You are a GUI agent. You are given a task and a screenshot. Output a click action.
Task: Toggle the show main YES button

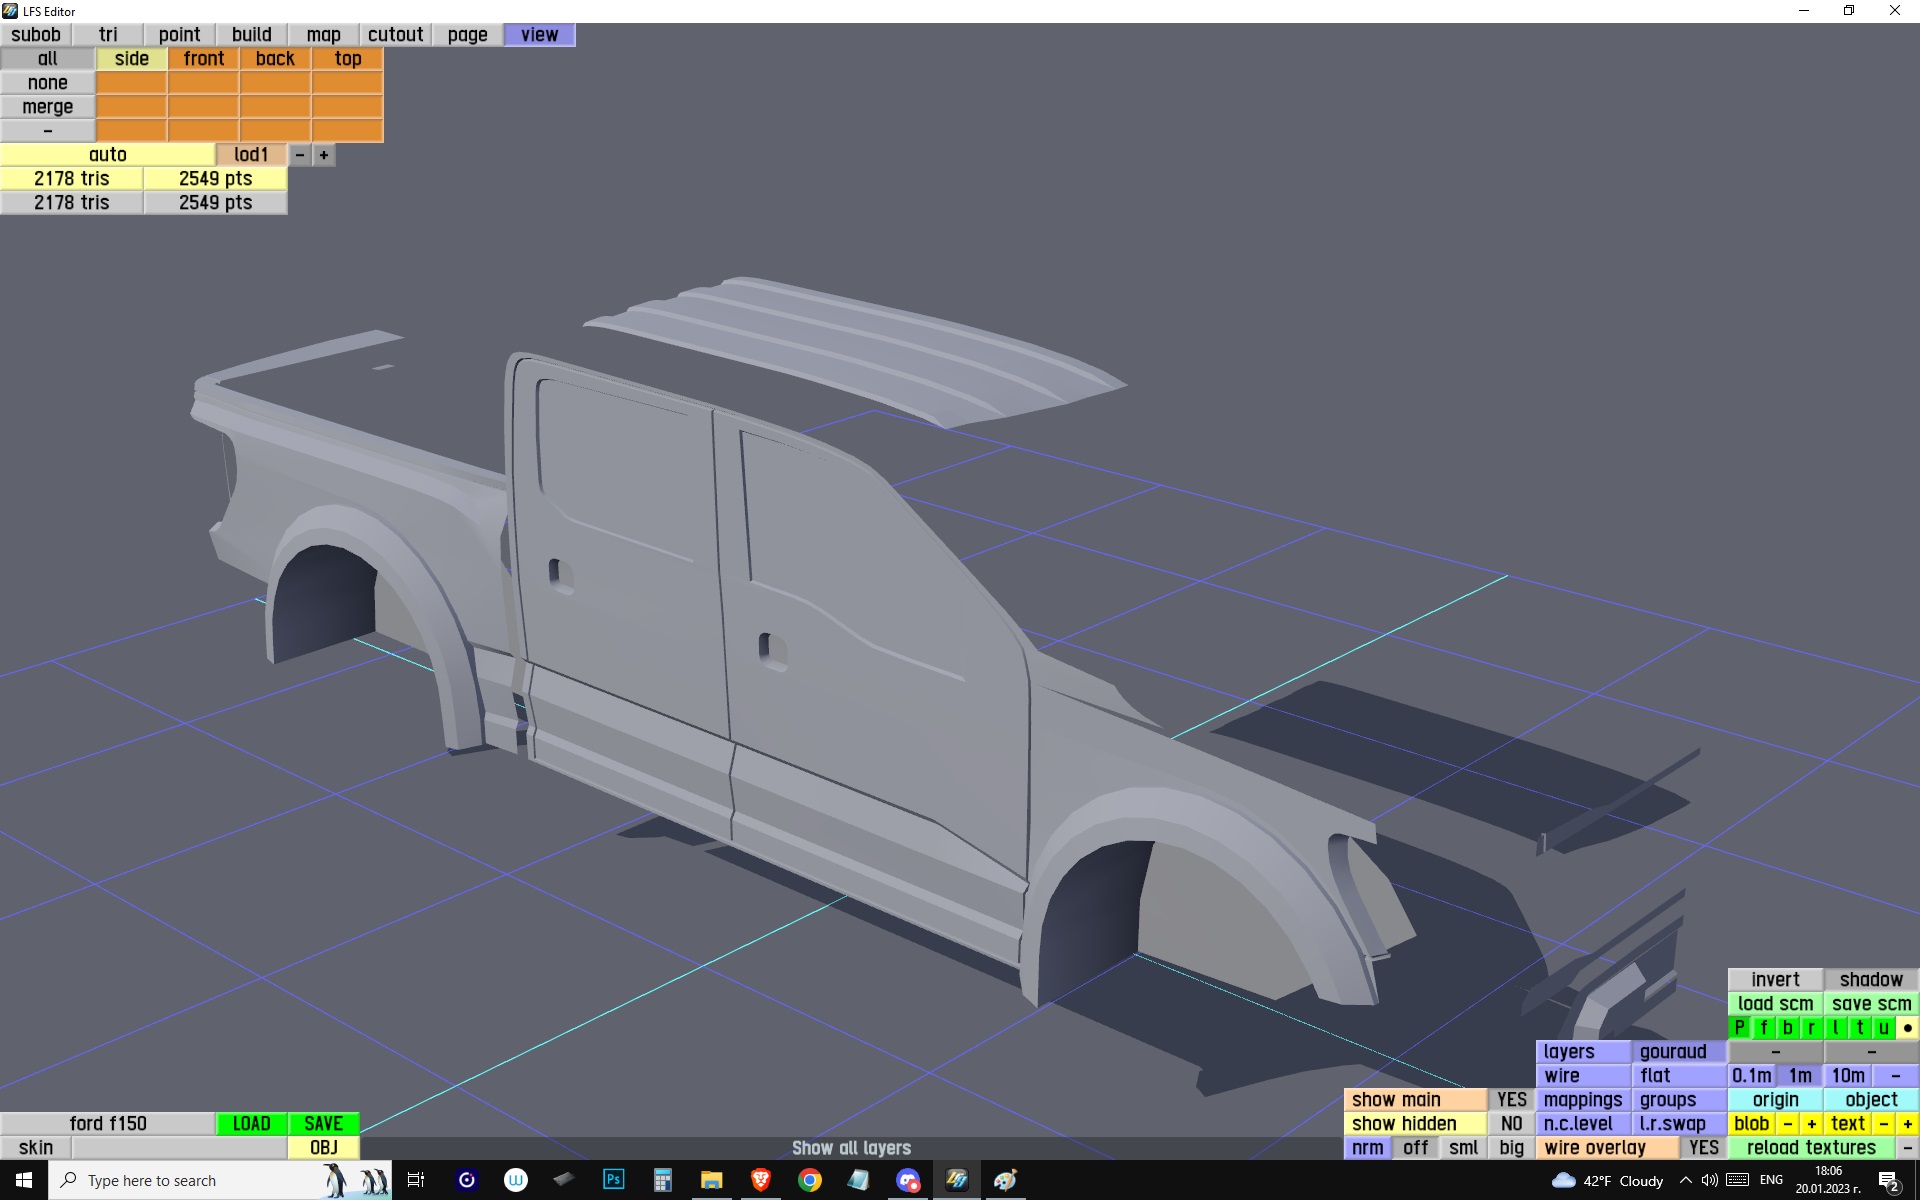click(1511, 1100)
